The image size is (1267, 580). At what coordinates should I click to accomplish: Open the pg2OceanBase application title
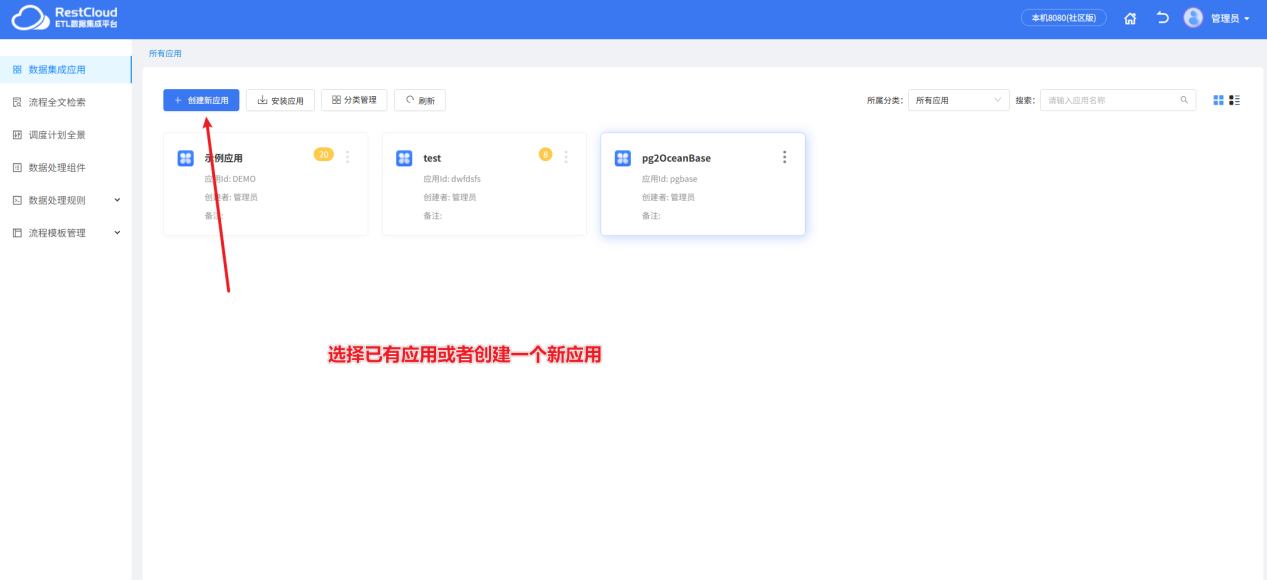676,158
